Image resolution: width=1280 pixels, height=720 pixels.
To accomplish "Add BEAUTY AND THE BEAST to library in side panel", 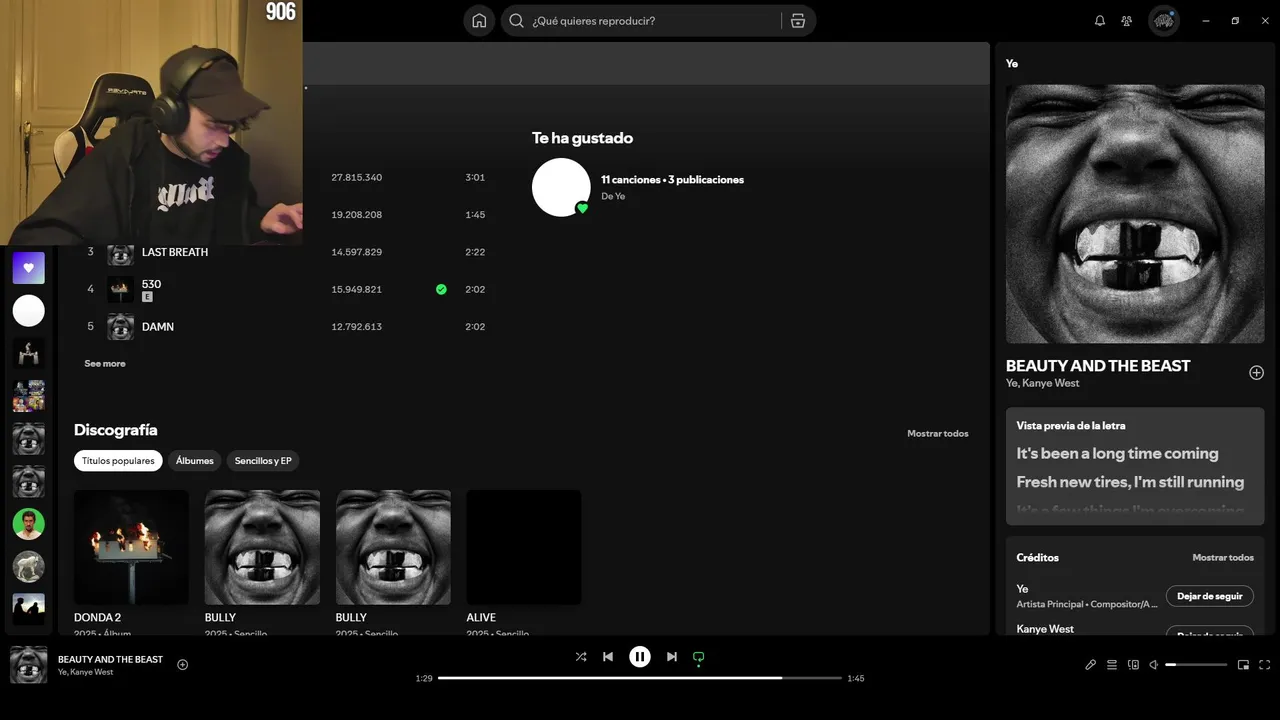I will pyautogui.click(x=1256, y=373).
